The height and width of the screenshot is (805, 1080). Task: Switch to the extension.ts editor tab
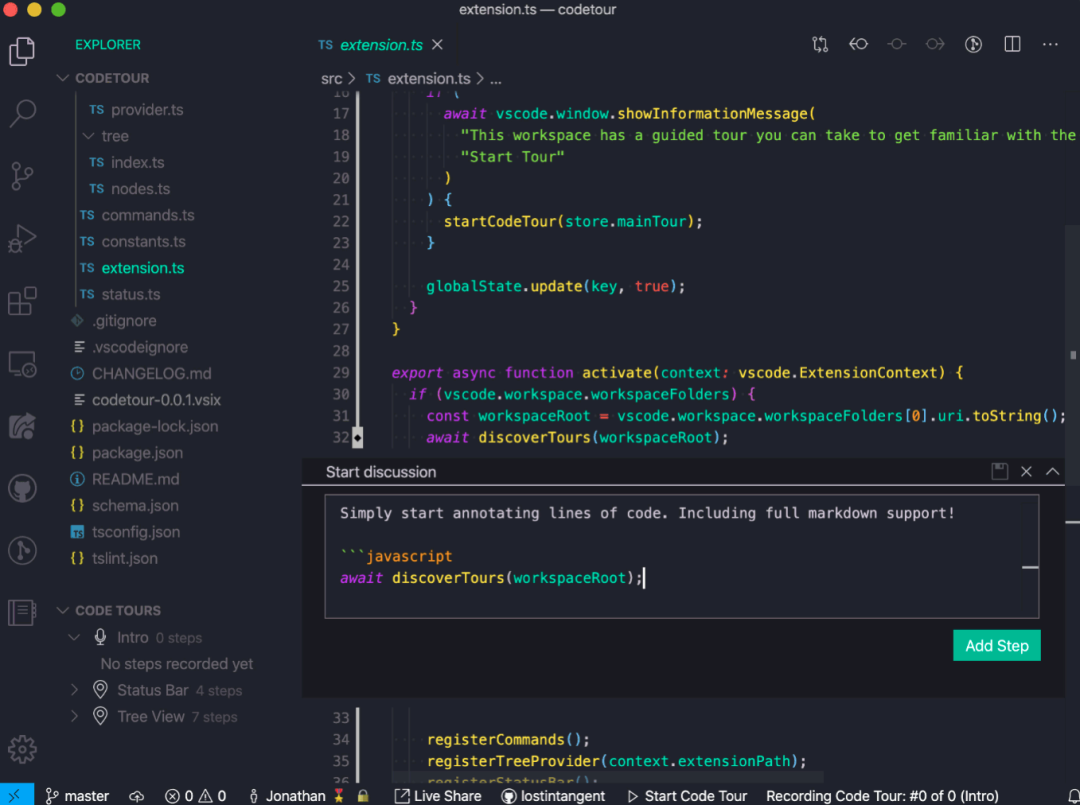coord(381,45)
